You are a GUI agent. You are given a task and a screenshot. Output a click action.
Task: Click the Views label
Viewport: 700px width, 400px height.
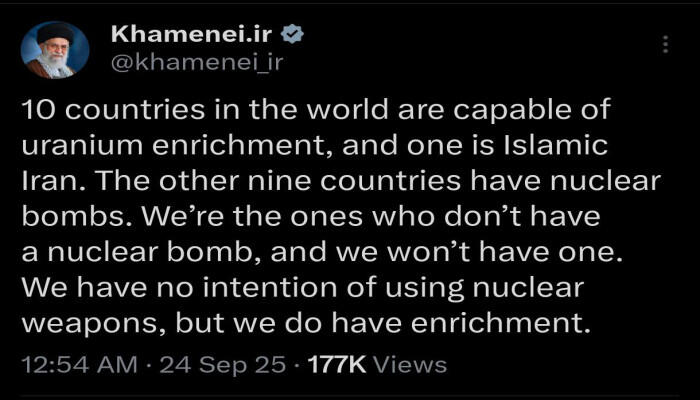pos(409,365)
